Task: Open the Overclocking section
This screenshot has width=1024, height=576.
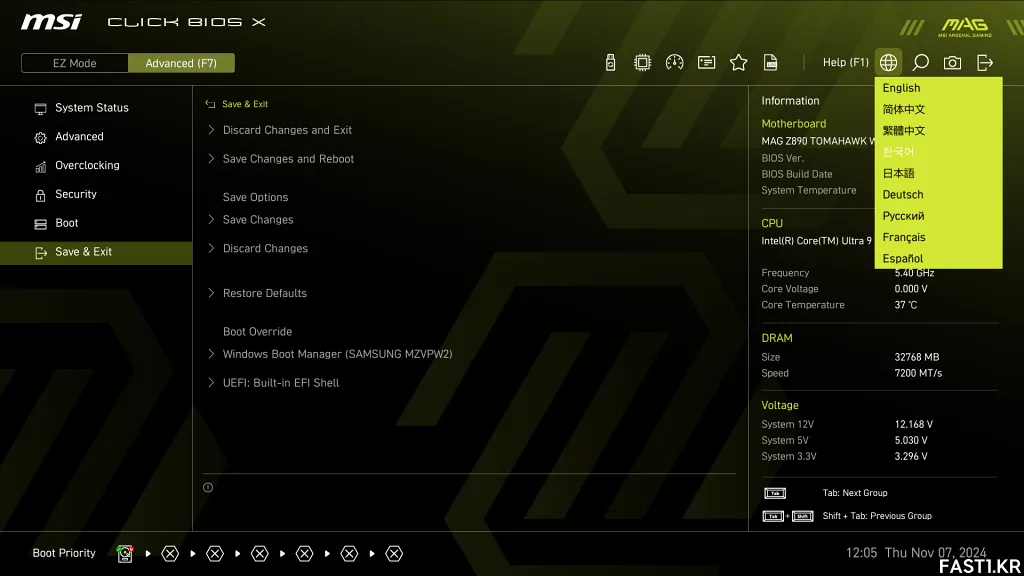Action: click(96, 165)
